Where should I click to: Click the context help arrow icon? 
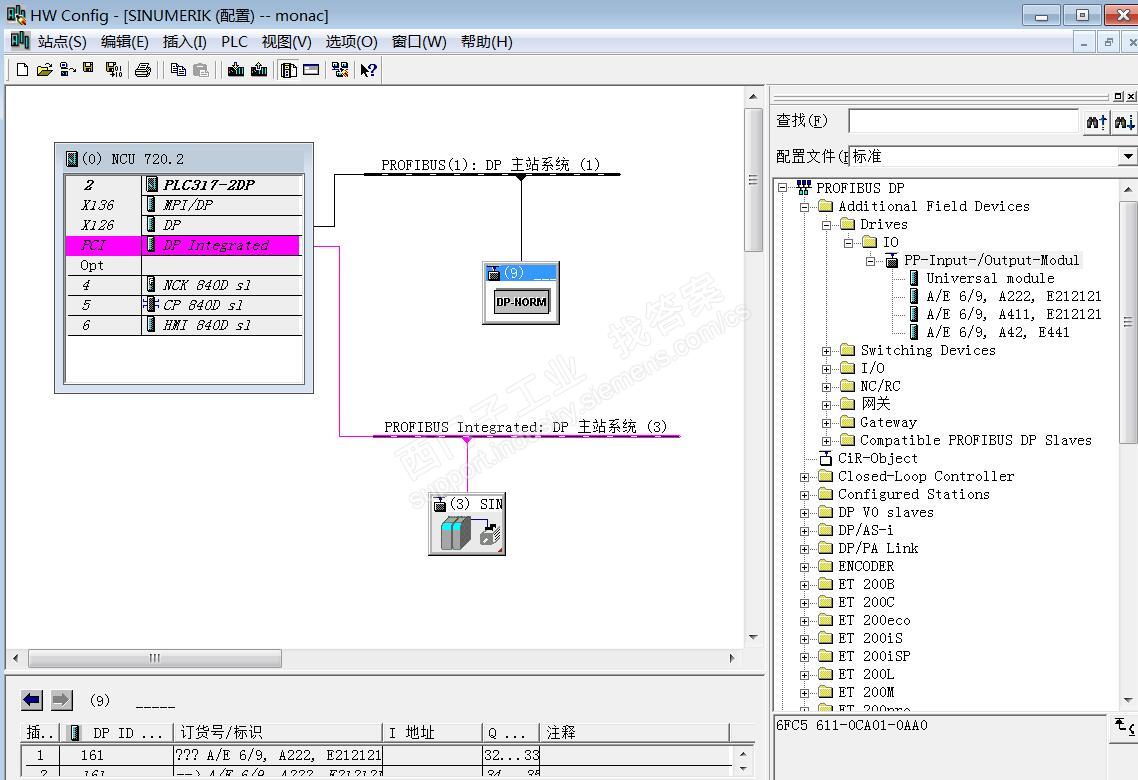[369, 70]
